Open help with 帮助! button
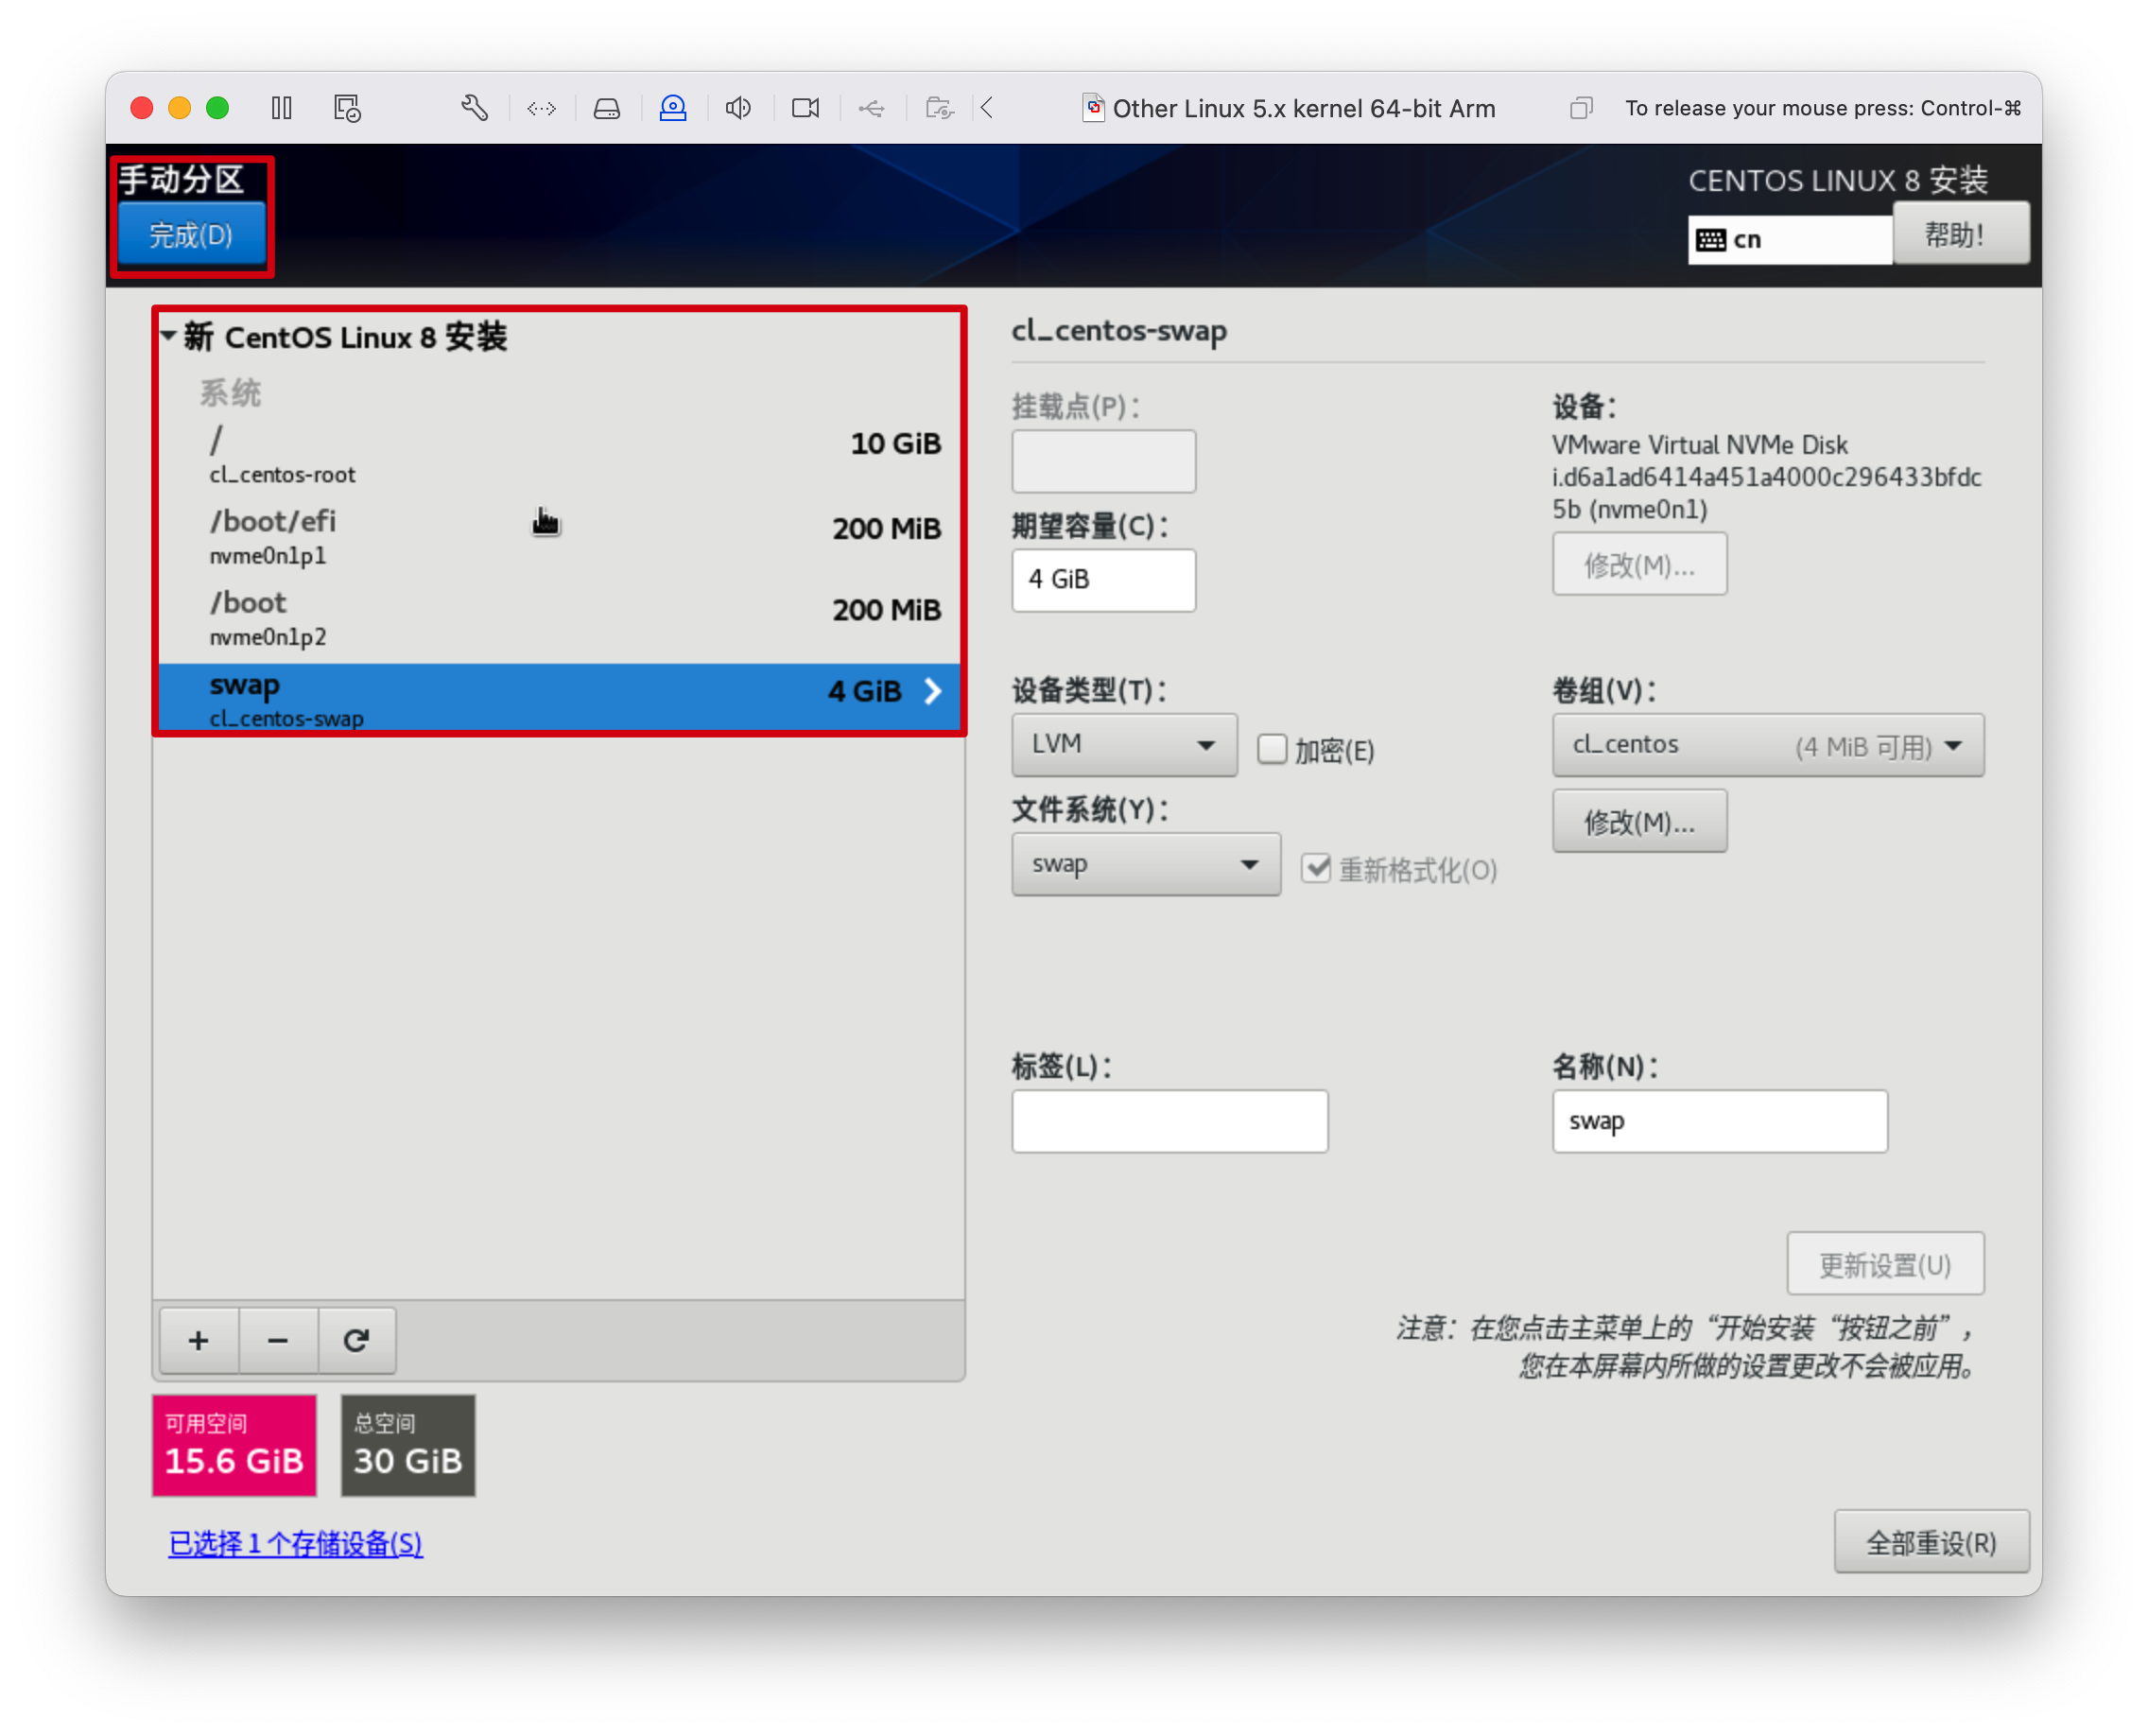This screenshot has height=1736, width=2148. coord(1961,235)
